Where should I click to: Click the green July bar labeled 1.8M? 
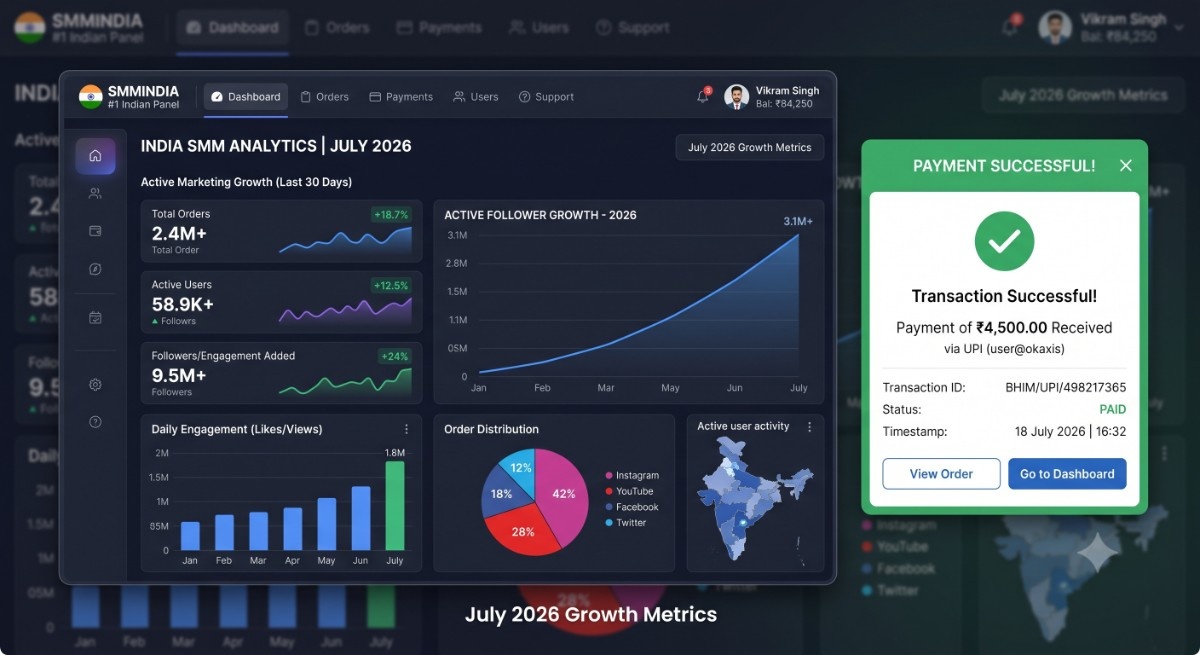[x=395, y=505]
